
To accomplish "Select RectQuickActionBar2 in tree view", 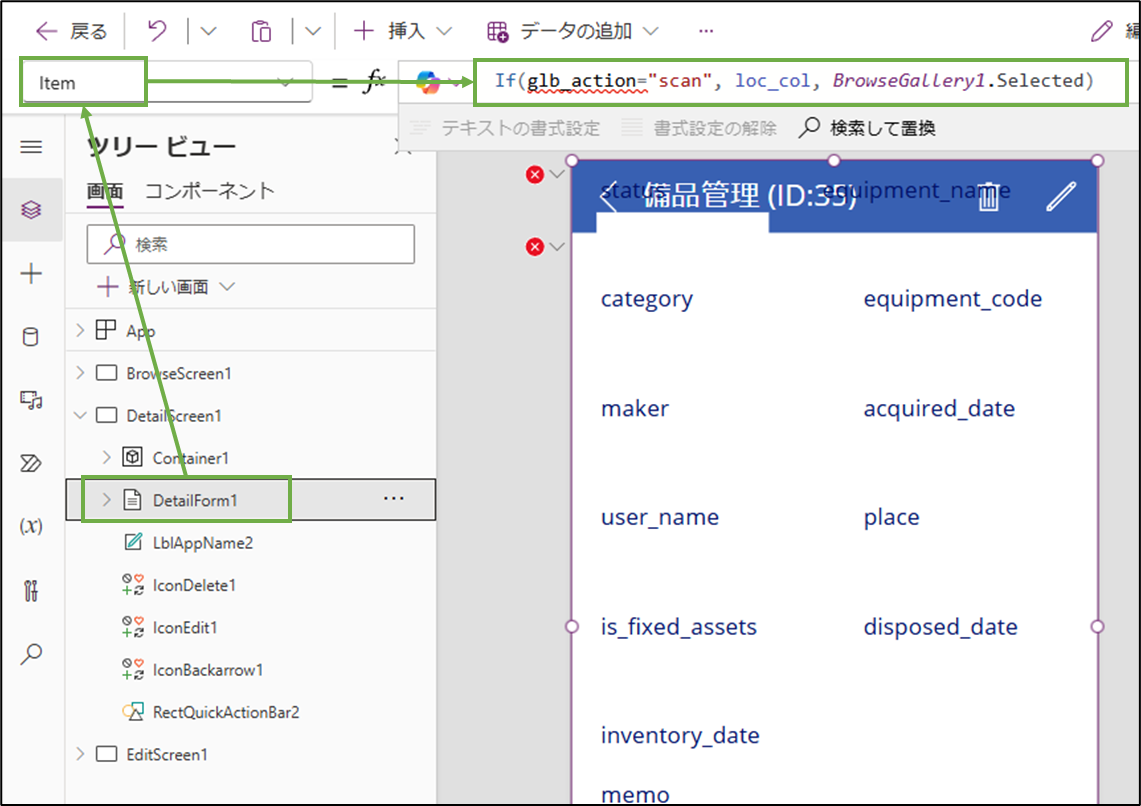I will tap(226, 711).
